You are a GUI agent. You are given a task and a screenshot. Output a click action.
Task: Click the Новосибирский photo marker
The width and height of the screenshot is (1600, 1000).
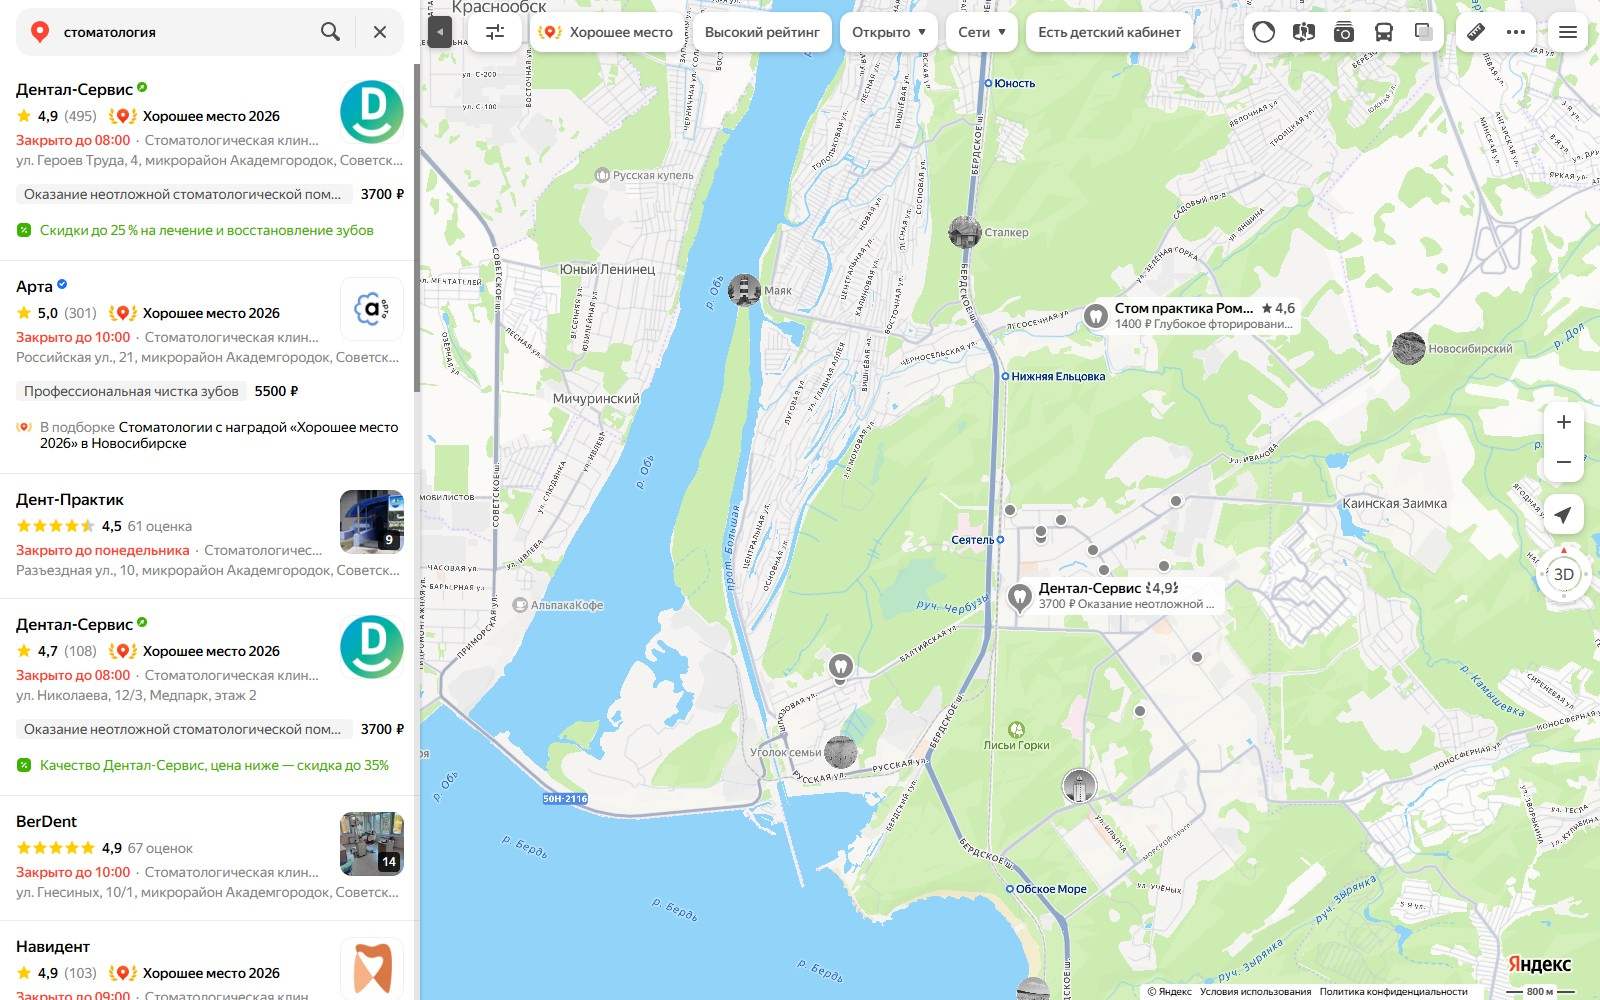(x=1409, y=348)
